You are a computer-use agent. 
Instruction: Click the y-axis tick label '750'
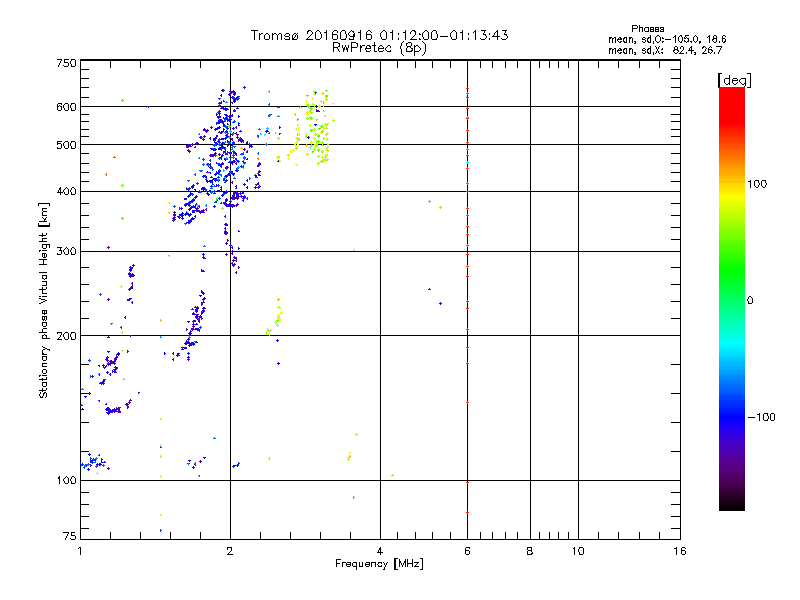pyautogui.click(x=66, y=63)
